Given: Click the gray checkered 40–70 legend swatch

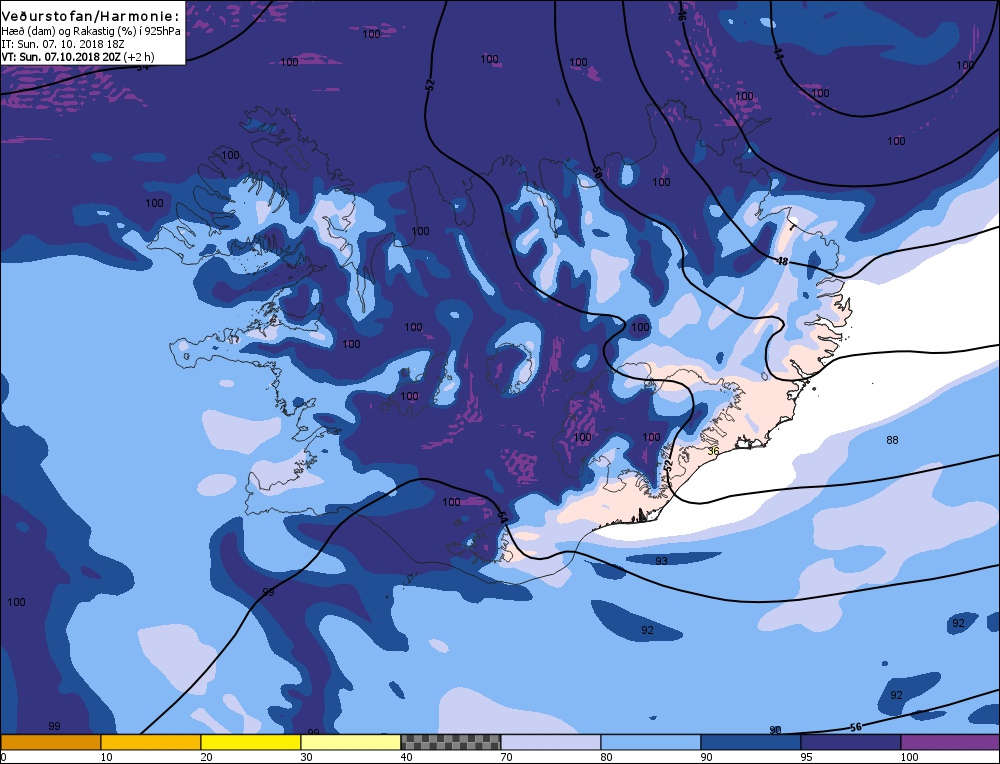Looking at the screenshot, I should point(451,742).
